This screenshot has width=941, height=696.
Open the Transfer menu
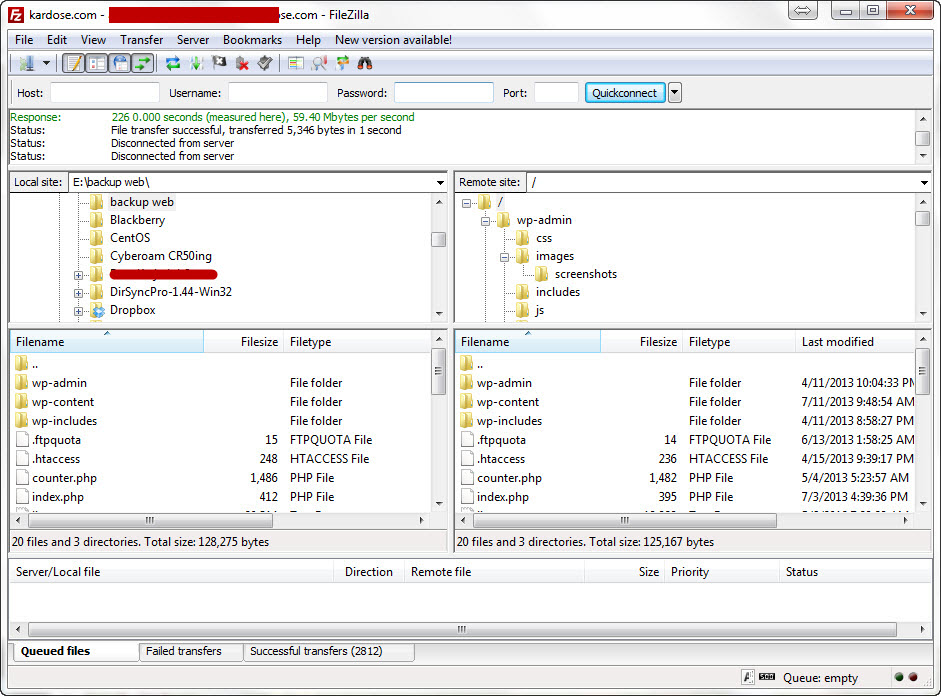point(142,40)
